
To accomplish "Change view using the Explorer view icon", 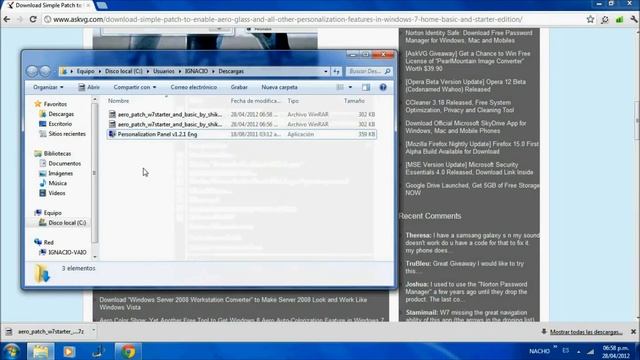I will [340, 87].
